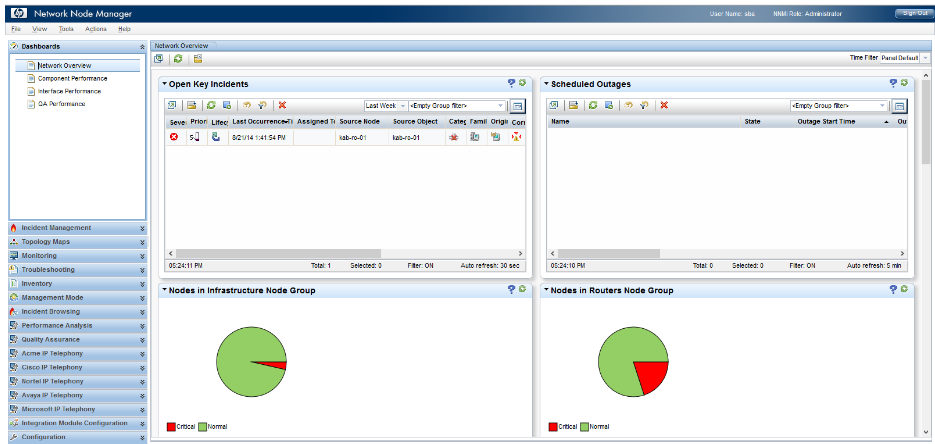Delete selected incident using the red X icon

(x=282, y=105)
